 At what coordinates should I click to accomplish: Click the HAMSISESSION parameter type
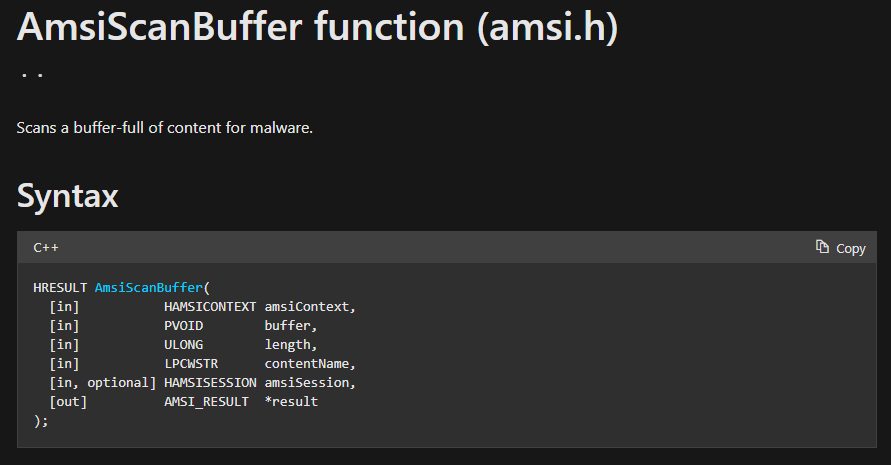(x=210, y=383)
